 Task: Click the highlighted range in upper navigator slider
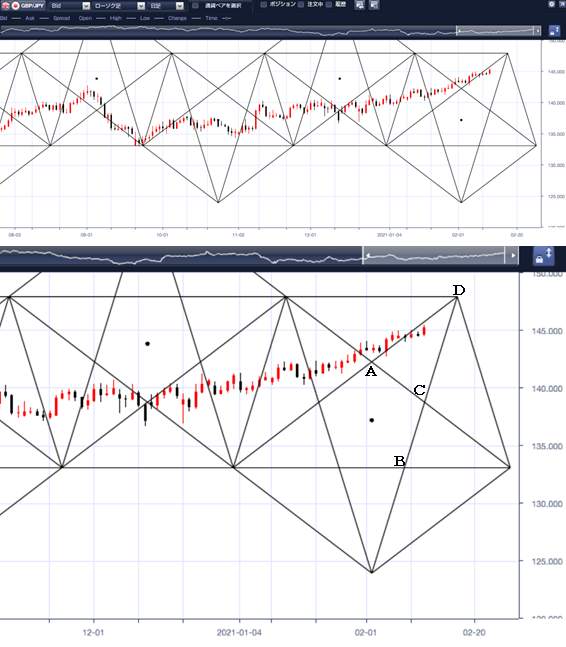pos(495,31)
